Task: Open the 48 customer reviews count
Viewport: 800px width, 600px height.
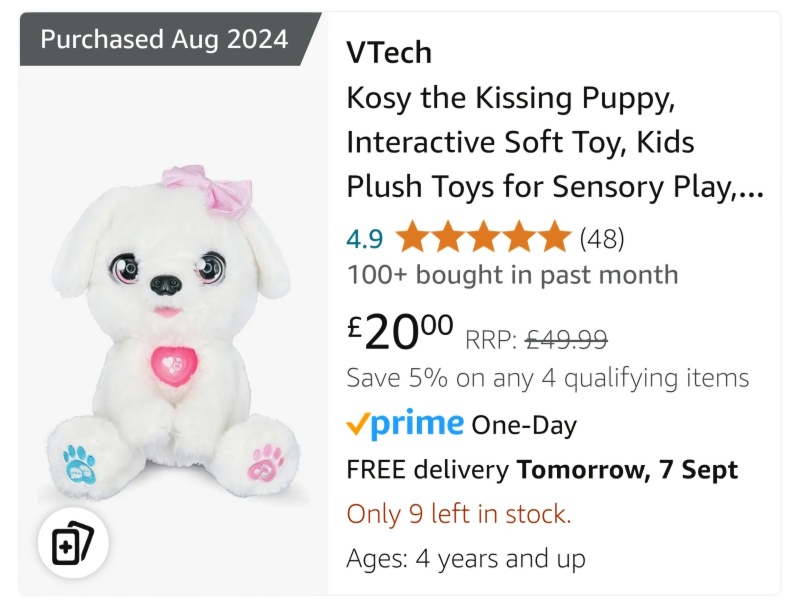Action: pos(602,239)
